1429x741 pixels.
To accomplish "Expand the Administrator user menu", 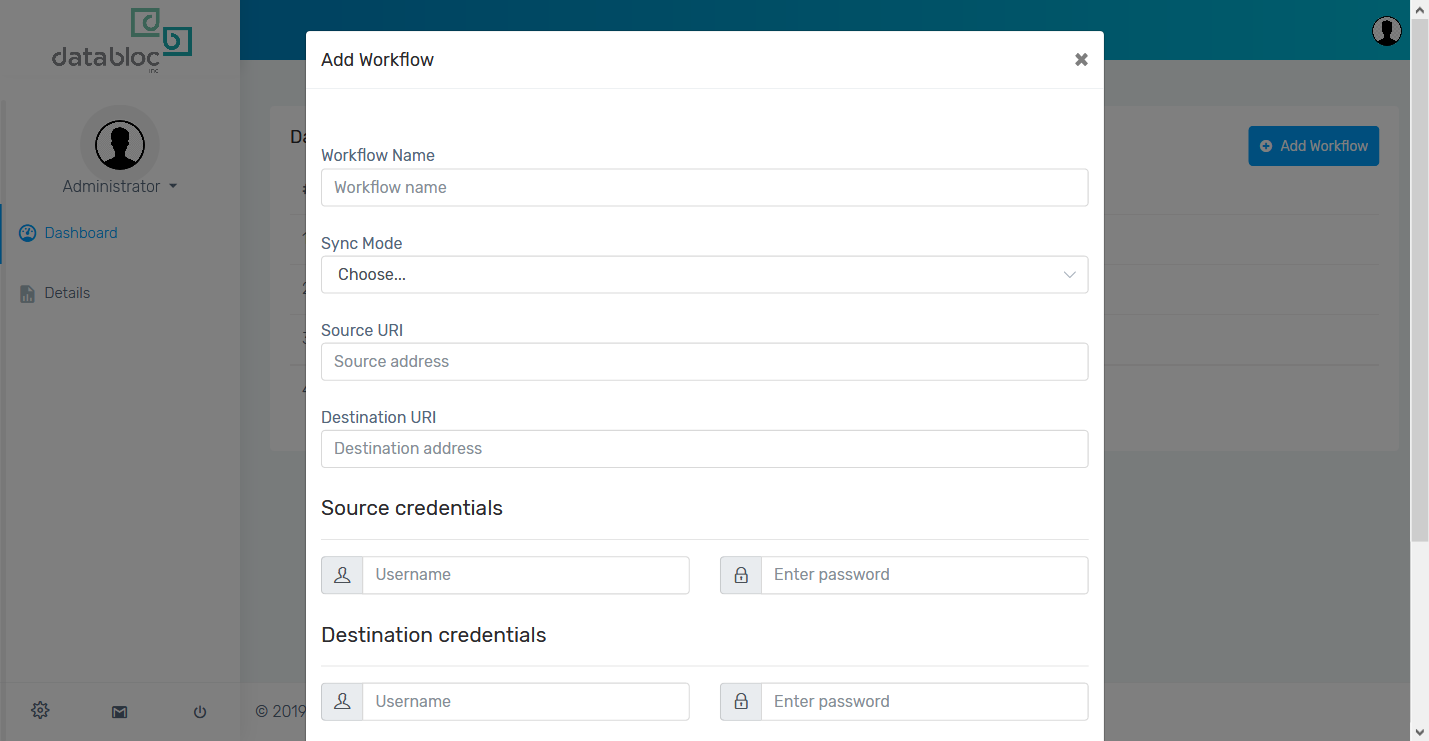I will [119, 187].
